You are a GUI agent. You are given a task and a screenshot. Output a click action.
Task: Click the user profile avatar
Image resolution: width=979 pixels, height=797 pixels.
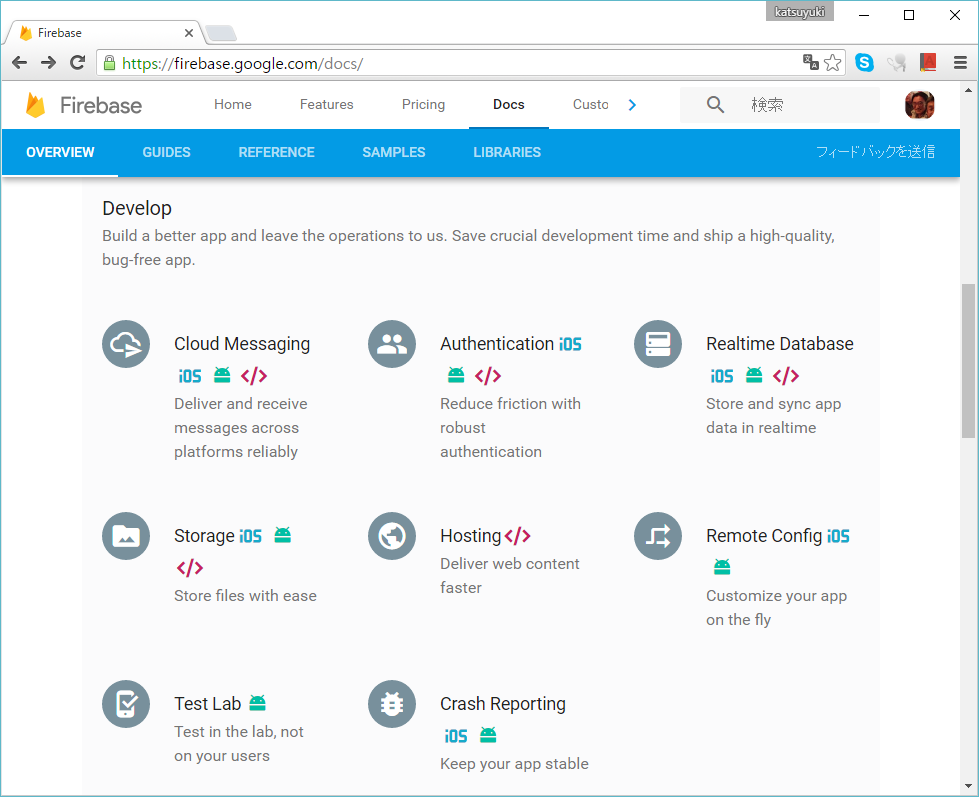click(920, 105)
